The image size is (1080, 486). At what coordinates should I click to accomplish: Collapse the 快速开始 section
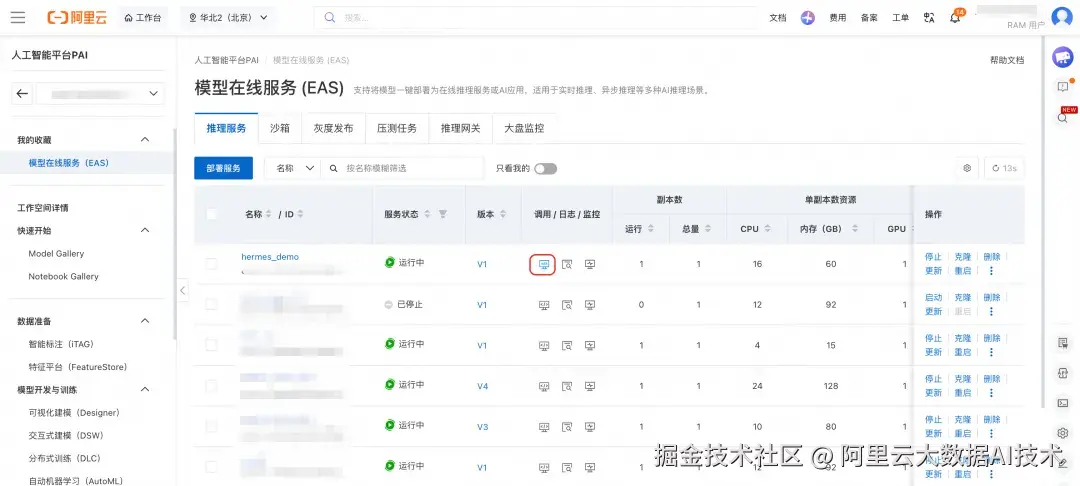(145, 230)
